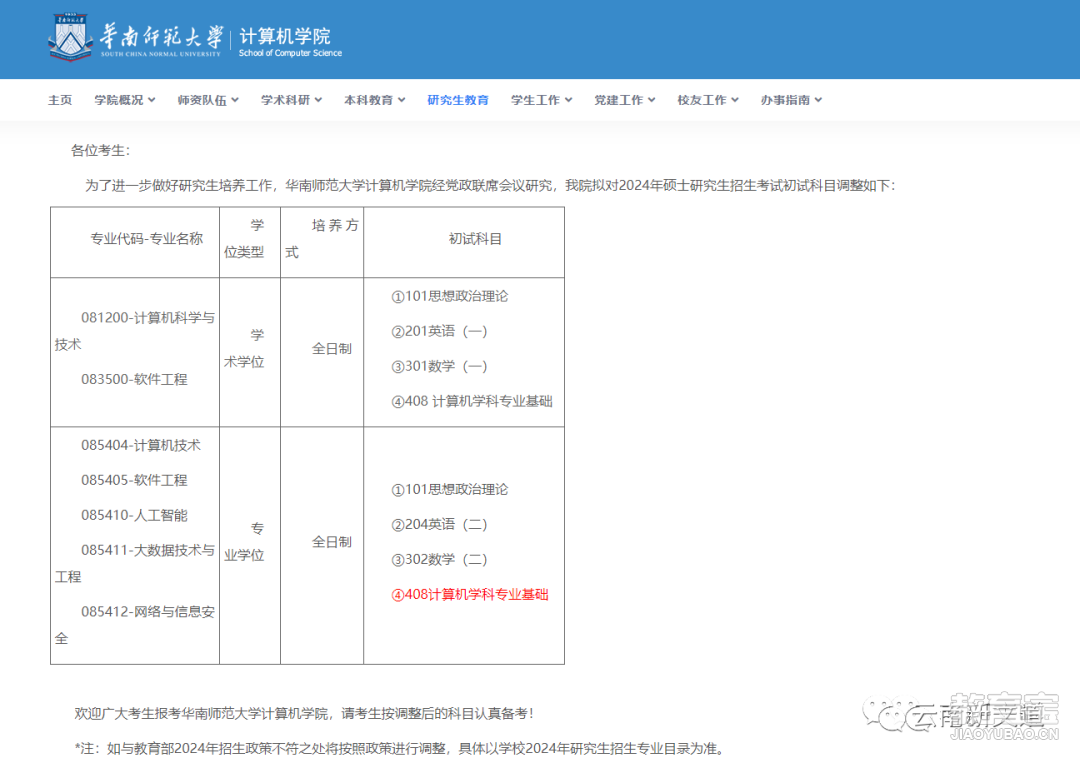Click the black ④408 计算机学科专业基础 line
Viewport: 1080px width, 763px height.
pos(472,401)
